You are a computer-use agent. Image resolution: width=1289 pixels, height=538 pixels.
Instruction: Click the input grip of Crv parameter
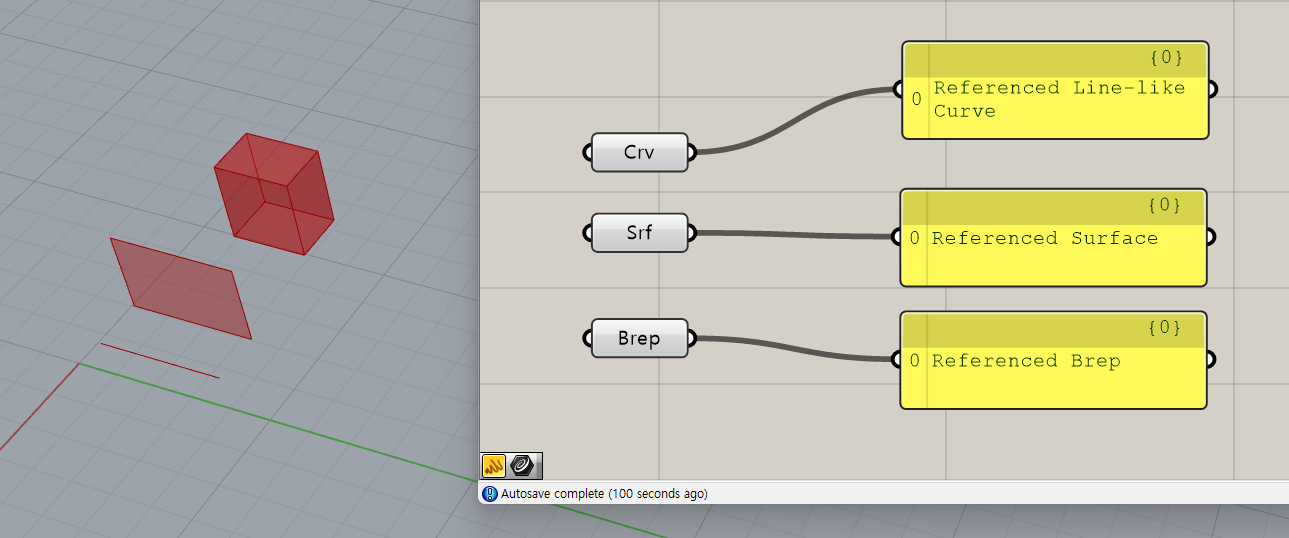(587, 153)
